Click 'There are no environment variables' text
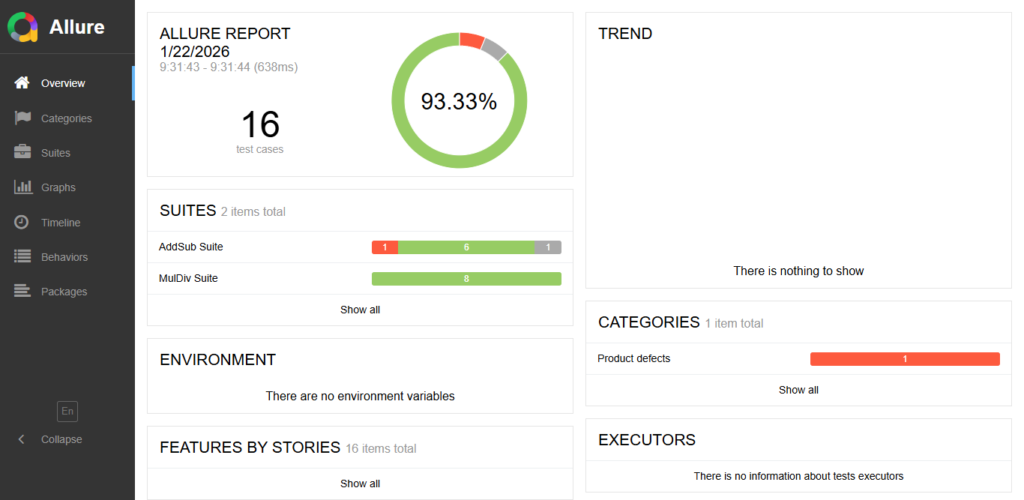Viewport: 1024px width, 500px height. [x=360, y=396]
